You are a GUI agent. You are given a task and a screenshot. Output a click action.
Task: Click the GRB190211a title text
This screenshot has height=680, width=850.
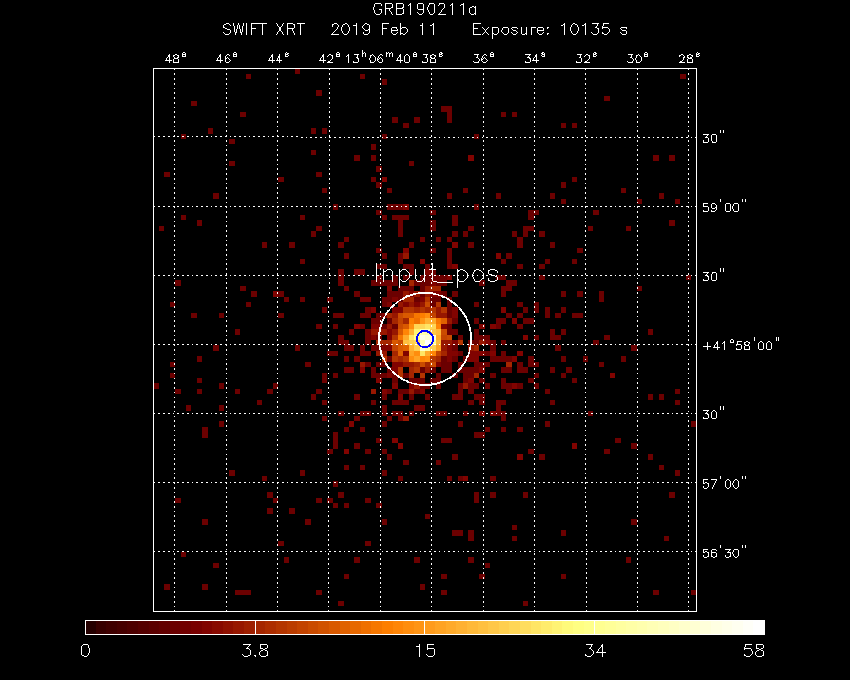coord(425,11)
